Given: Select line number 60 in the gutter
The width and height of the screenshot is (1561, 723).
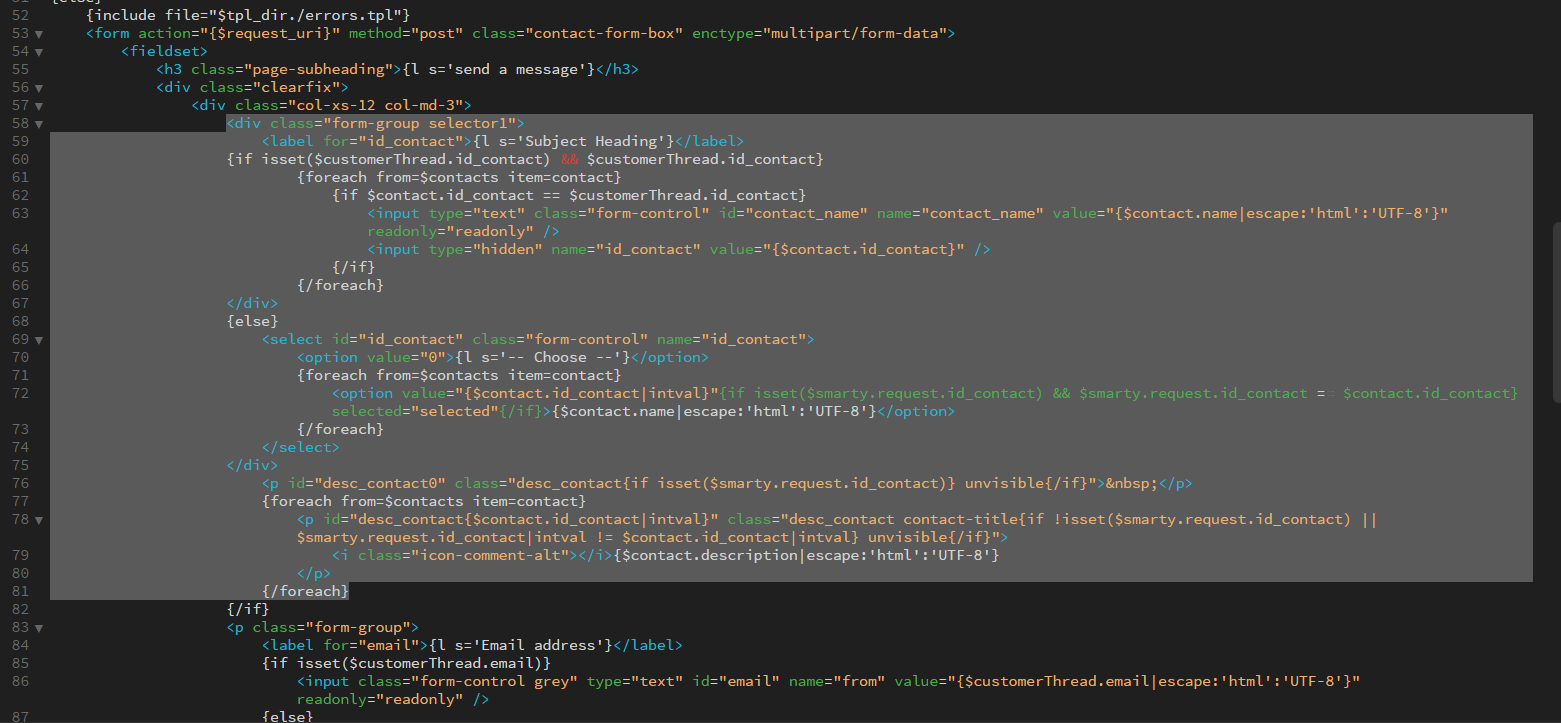Looking at the screenshot, I should pyautogui.click(x=21, y=160).
